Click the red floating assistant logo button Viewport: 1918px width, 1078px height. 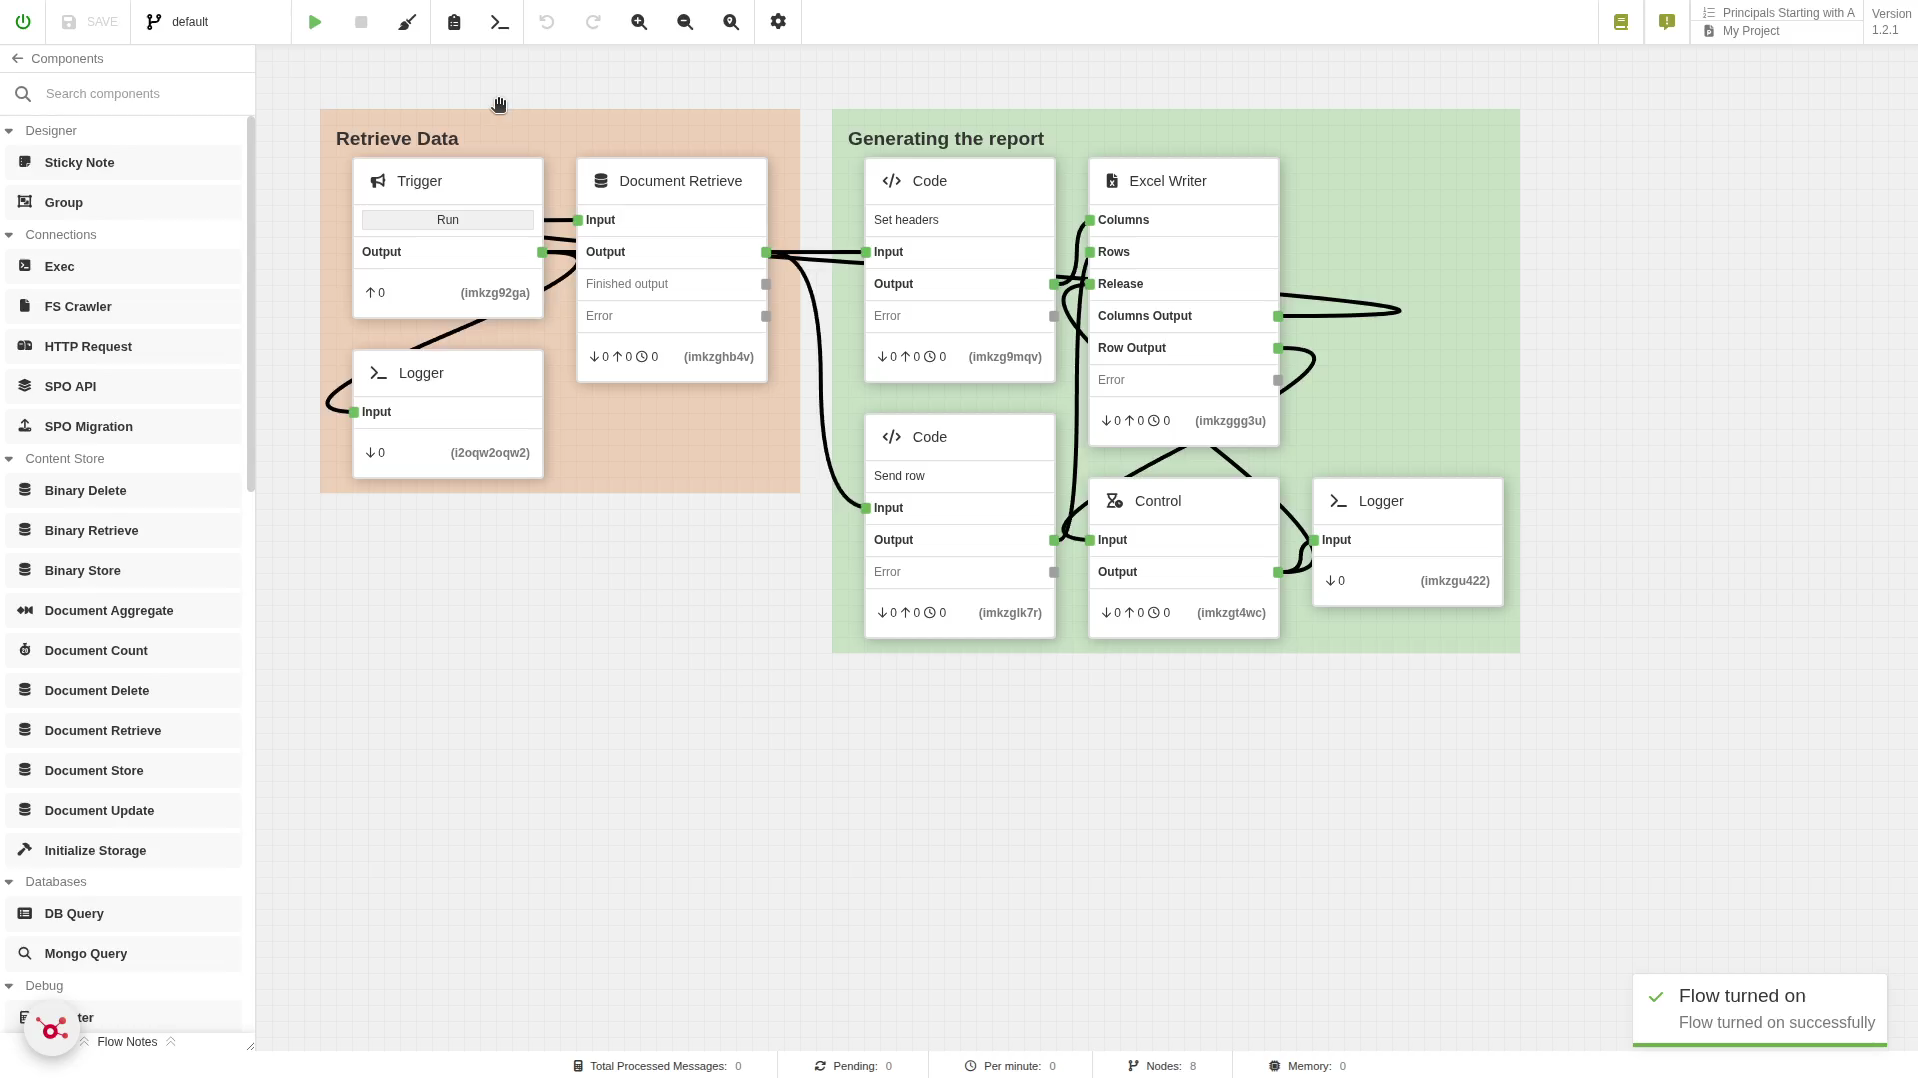coord(52,1028)
